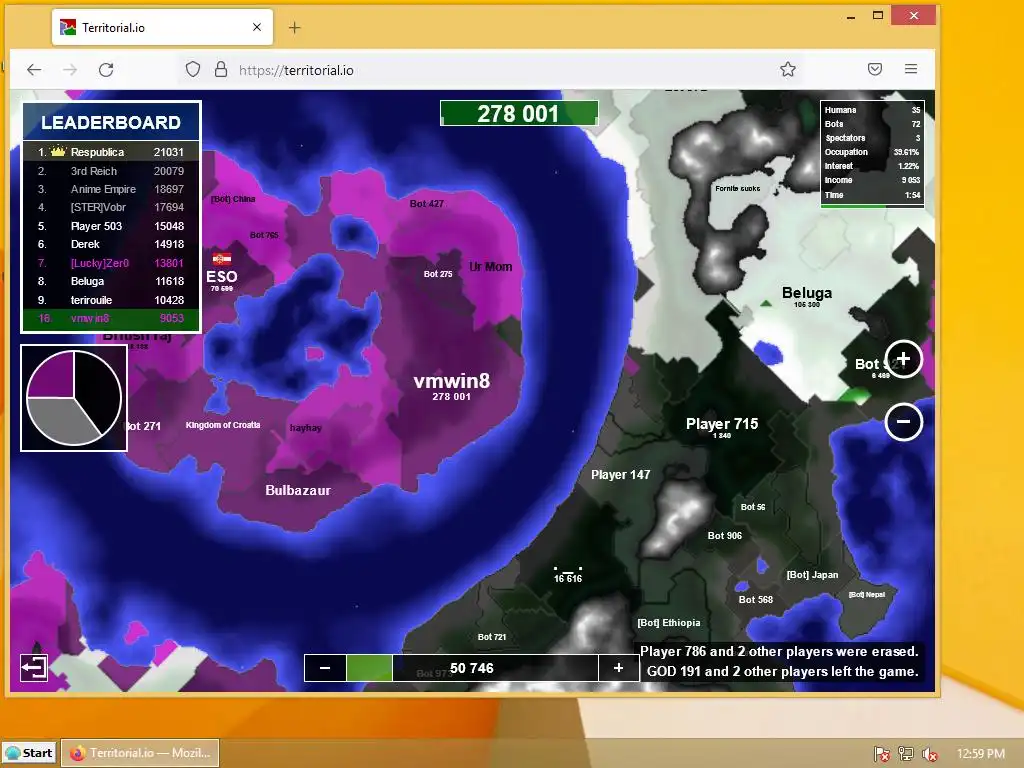Screen dimensions: 1024x768
Task: Save page to Pocket
Action: click(x=875, y=69)
